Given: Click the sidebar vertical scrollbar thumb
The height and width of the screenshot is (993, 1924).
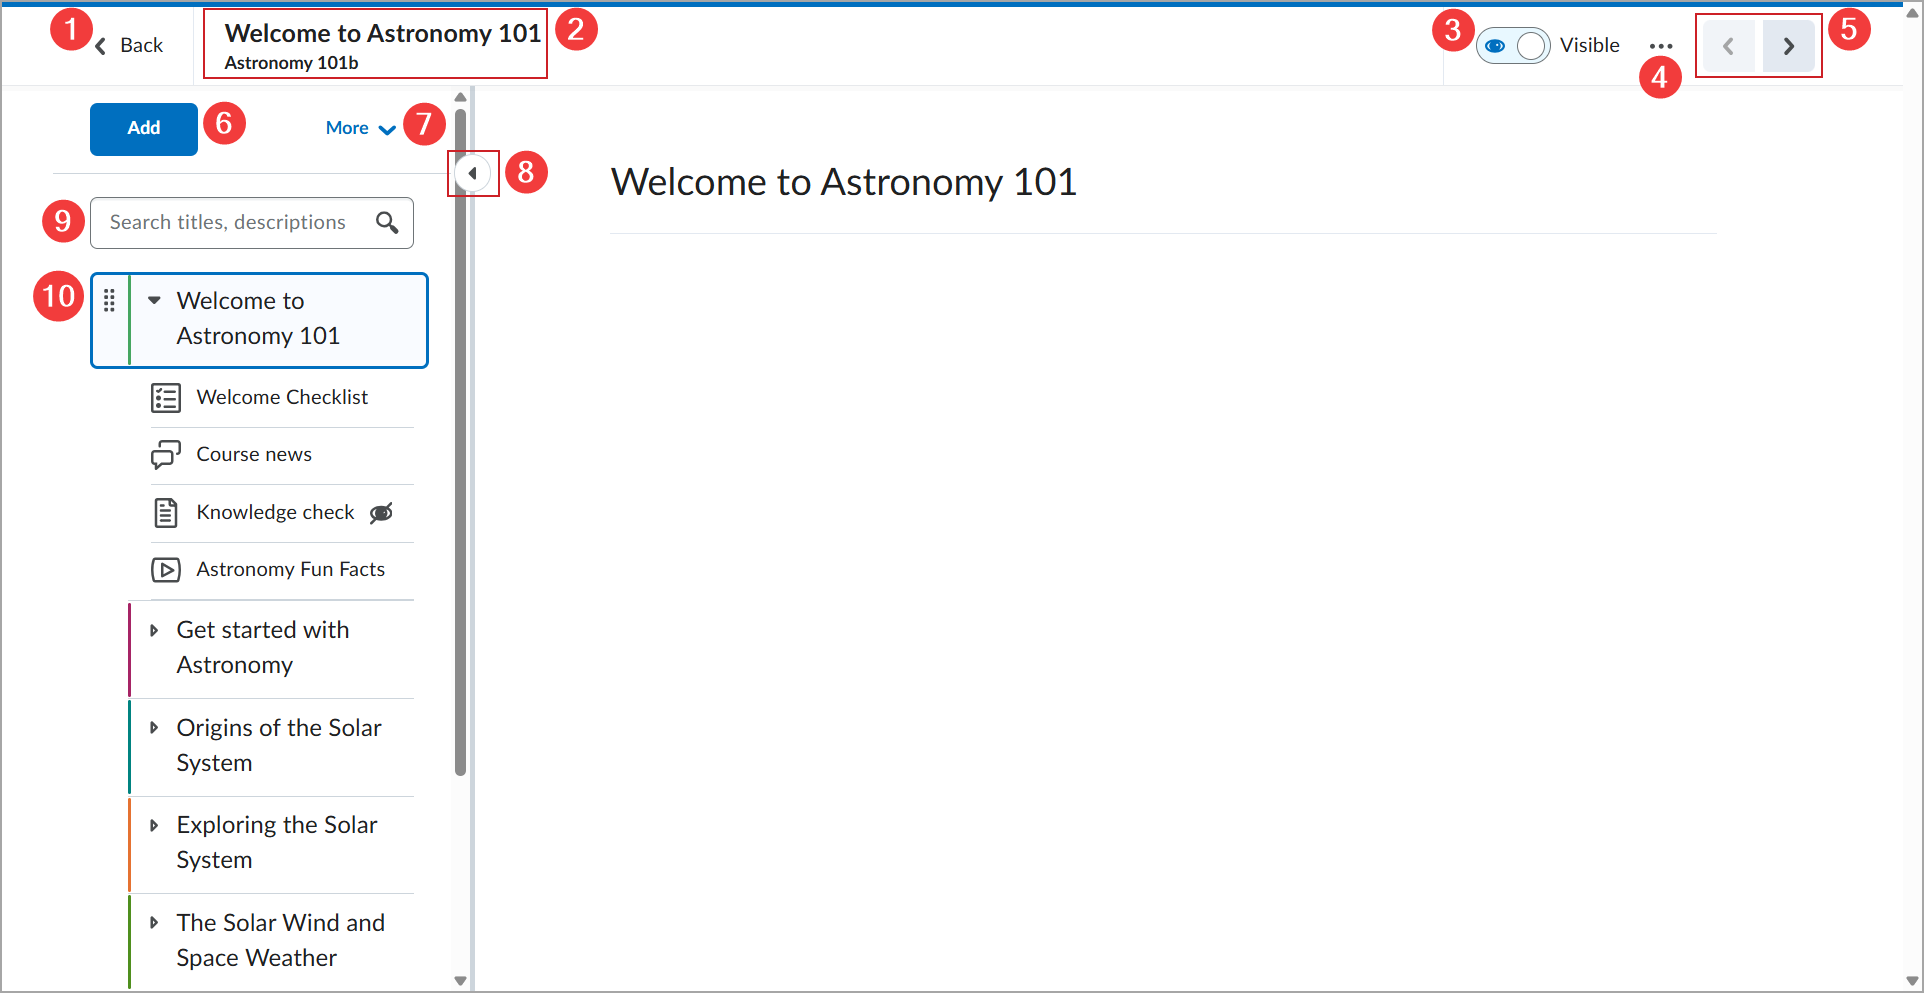Looking at the screenshot, I should coord(460,442).
